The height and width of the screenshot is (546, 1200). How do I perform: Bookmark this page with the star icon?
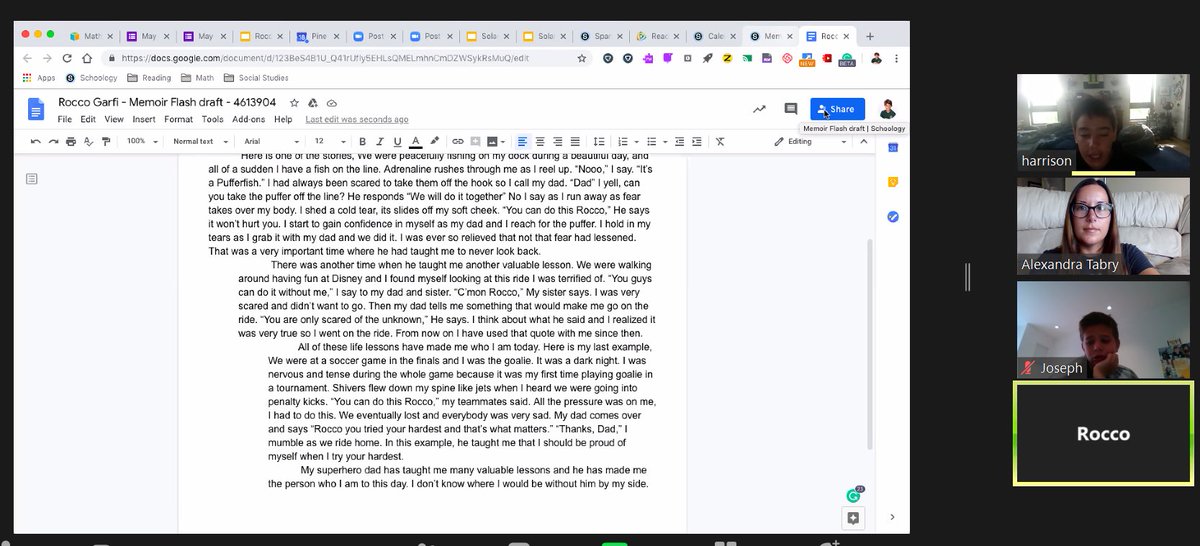pyautogui.click(x=582, y=58)
